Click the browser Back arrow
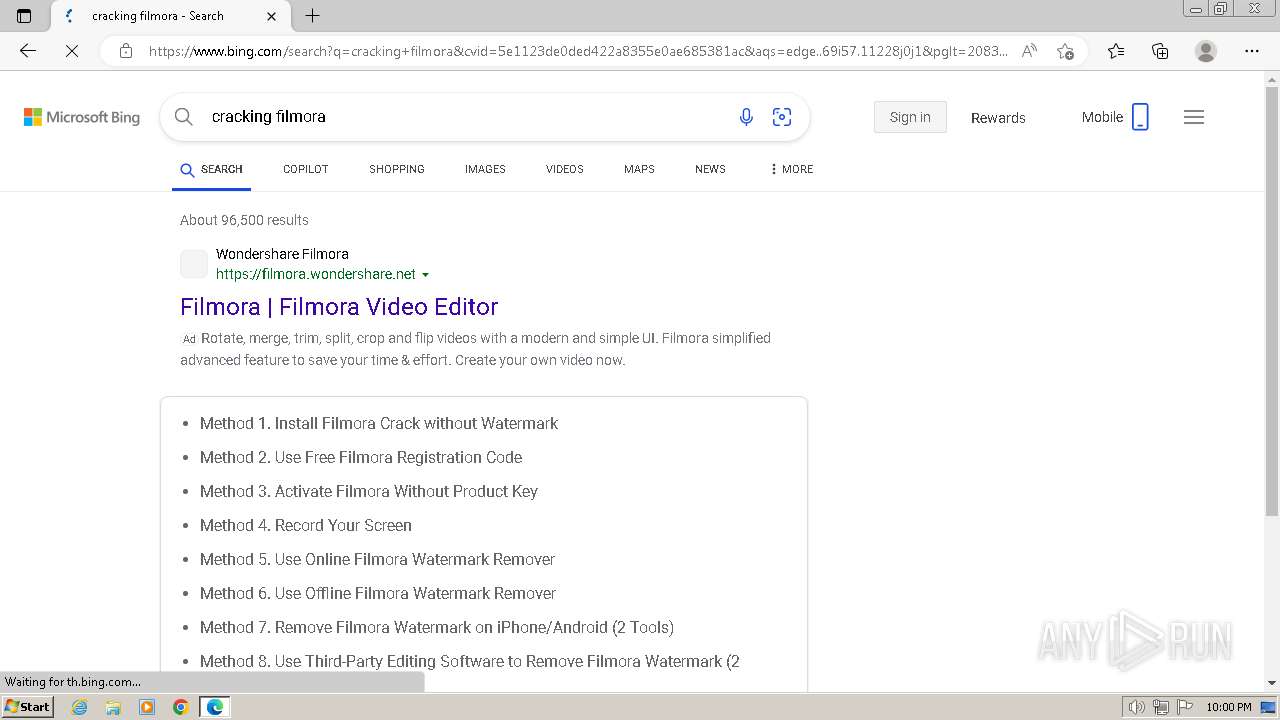The width and height of the screenshot is (1280, 720). click(x=28, y=51)
